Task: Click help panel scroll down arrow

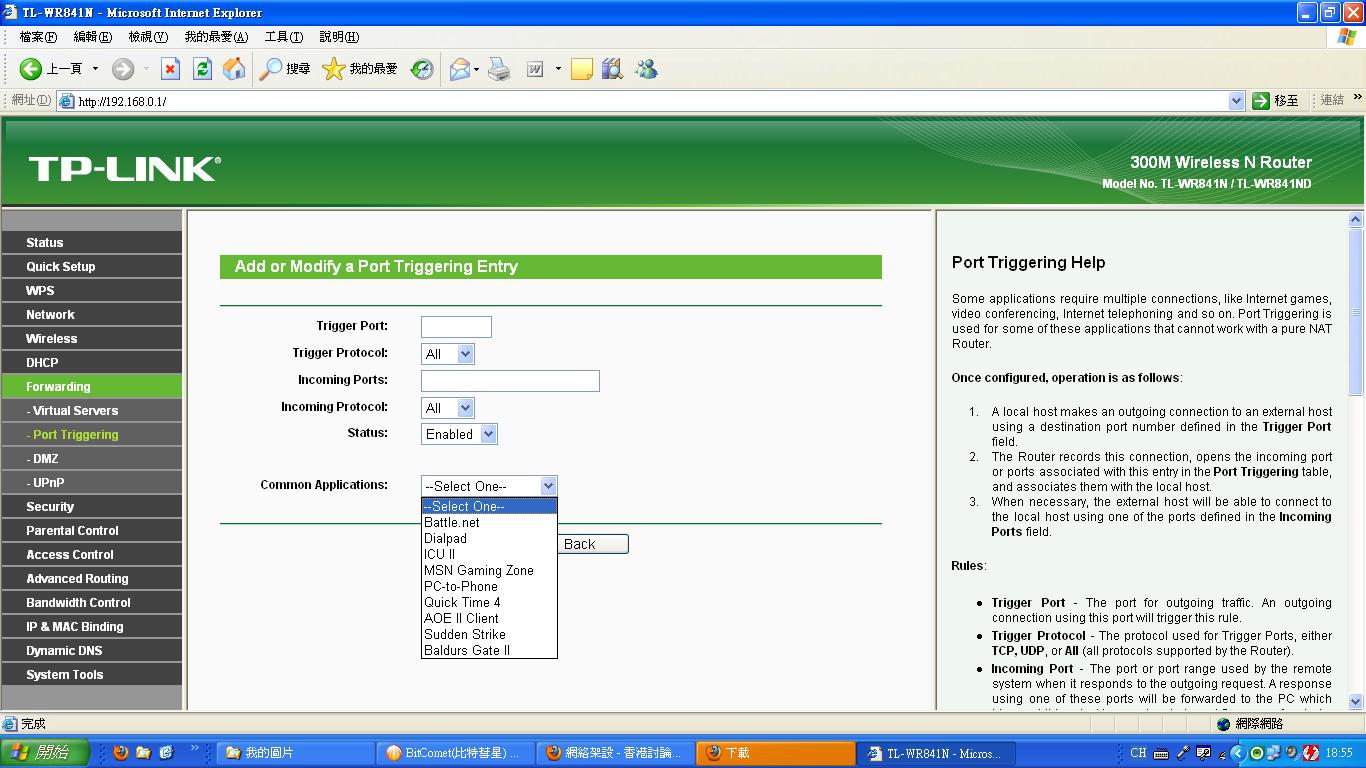Action: pyautogui.click(x=1356, y=701)
